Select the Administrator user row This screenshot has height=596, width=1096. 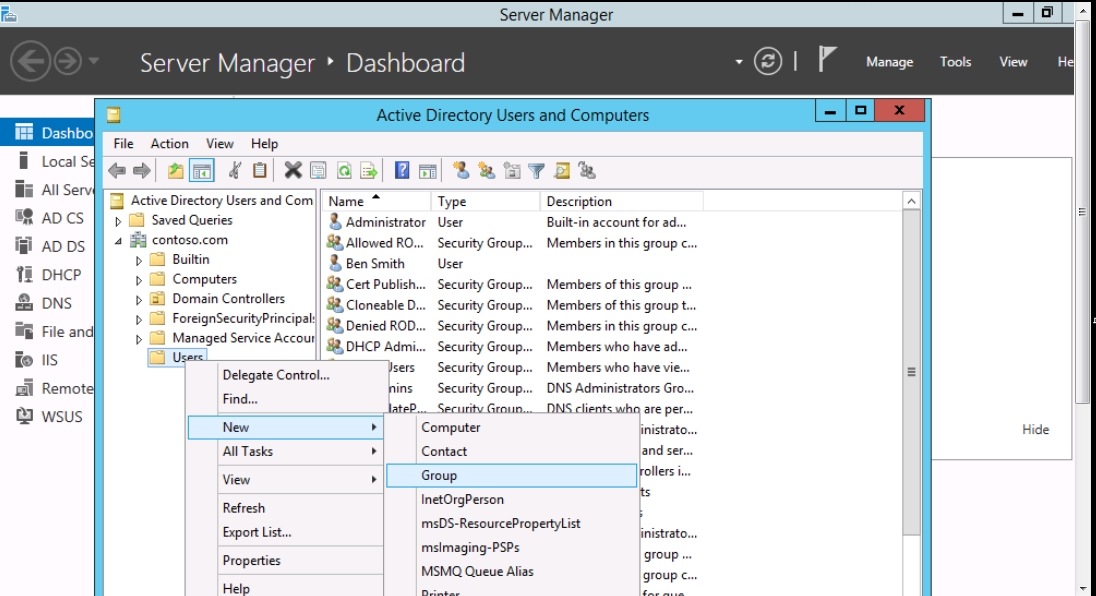(385, 222)
